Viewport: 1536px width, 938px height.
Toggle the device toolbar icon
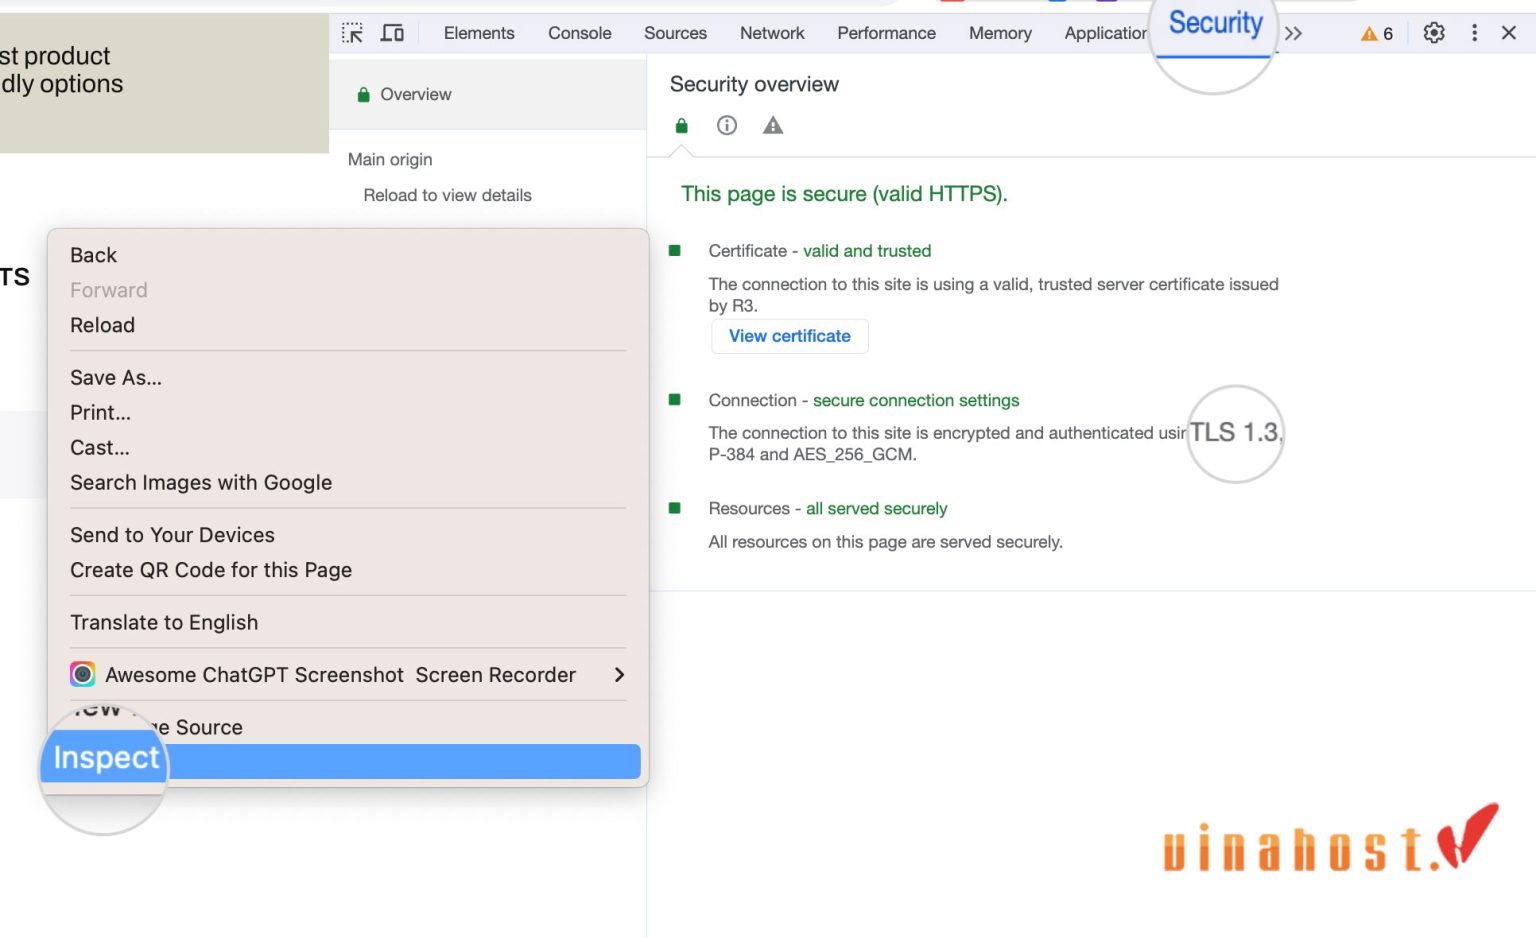(x=392, y=33)
